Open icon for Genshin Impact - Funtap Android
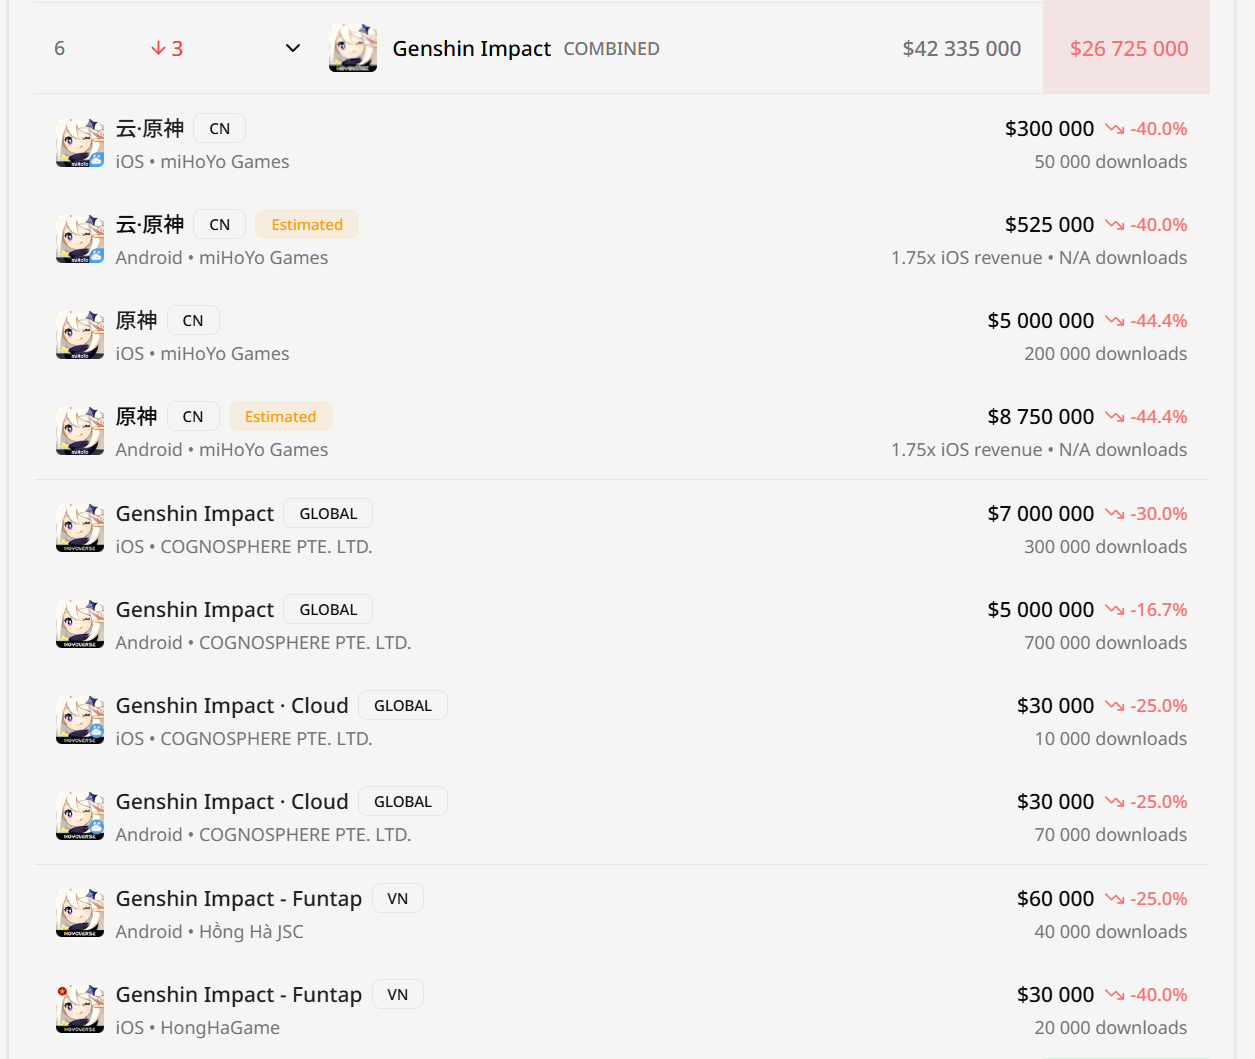Viewport: 1255px width, 1059px height. [80, 913]
